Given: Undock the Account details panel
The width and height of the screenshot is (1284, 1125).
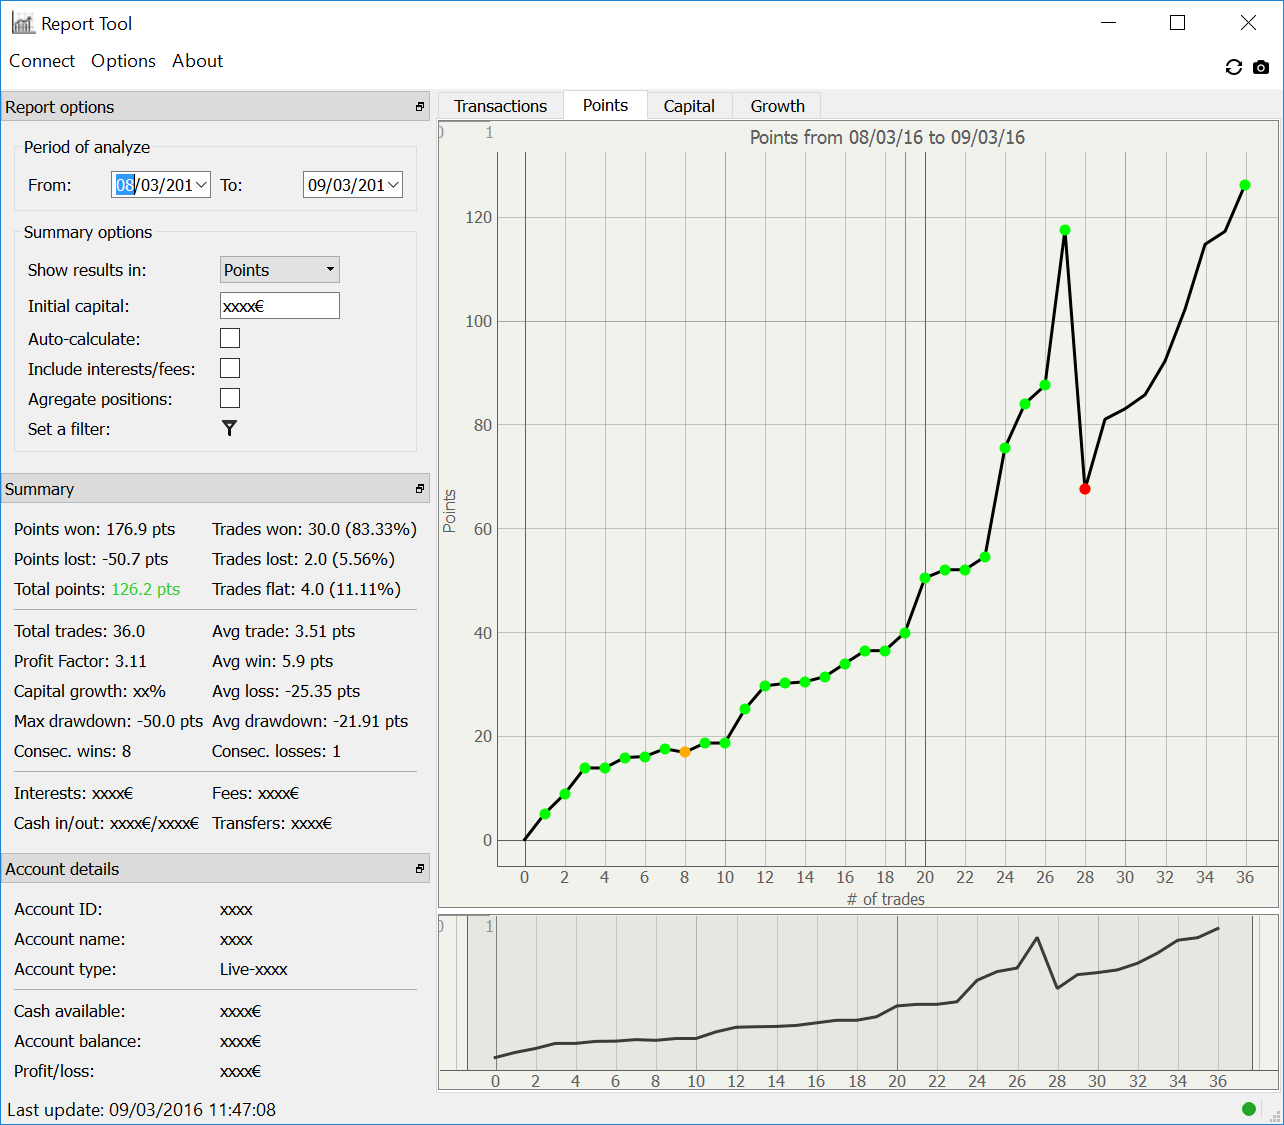Looking at the screenshot, I should 420,869.
